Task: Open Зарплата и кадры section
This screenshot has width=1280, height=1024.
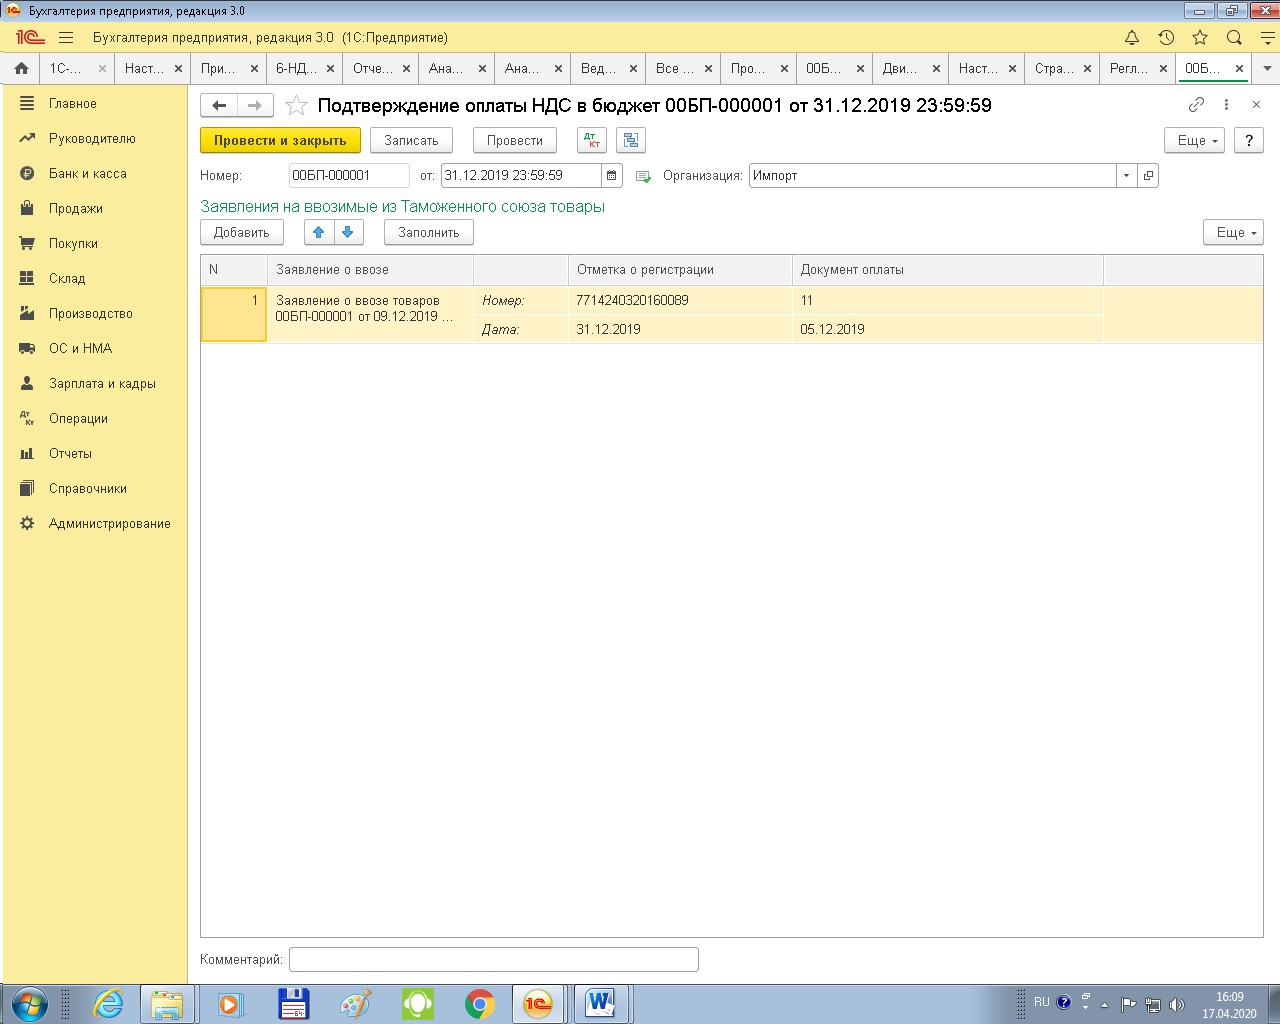Action: pos(102,383)
